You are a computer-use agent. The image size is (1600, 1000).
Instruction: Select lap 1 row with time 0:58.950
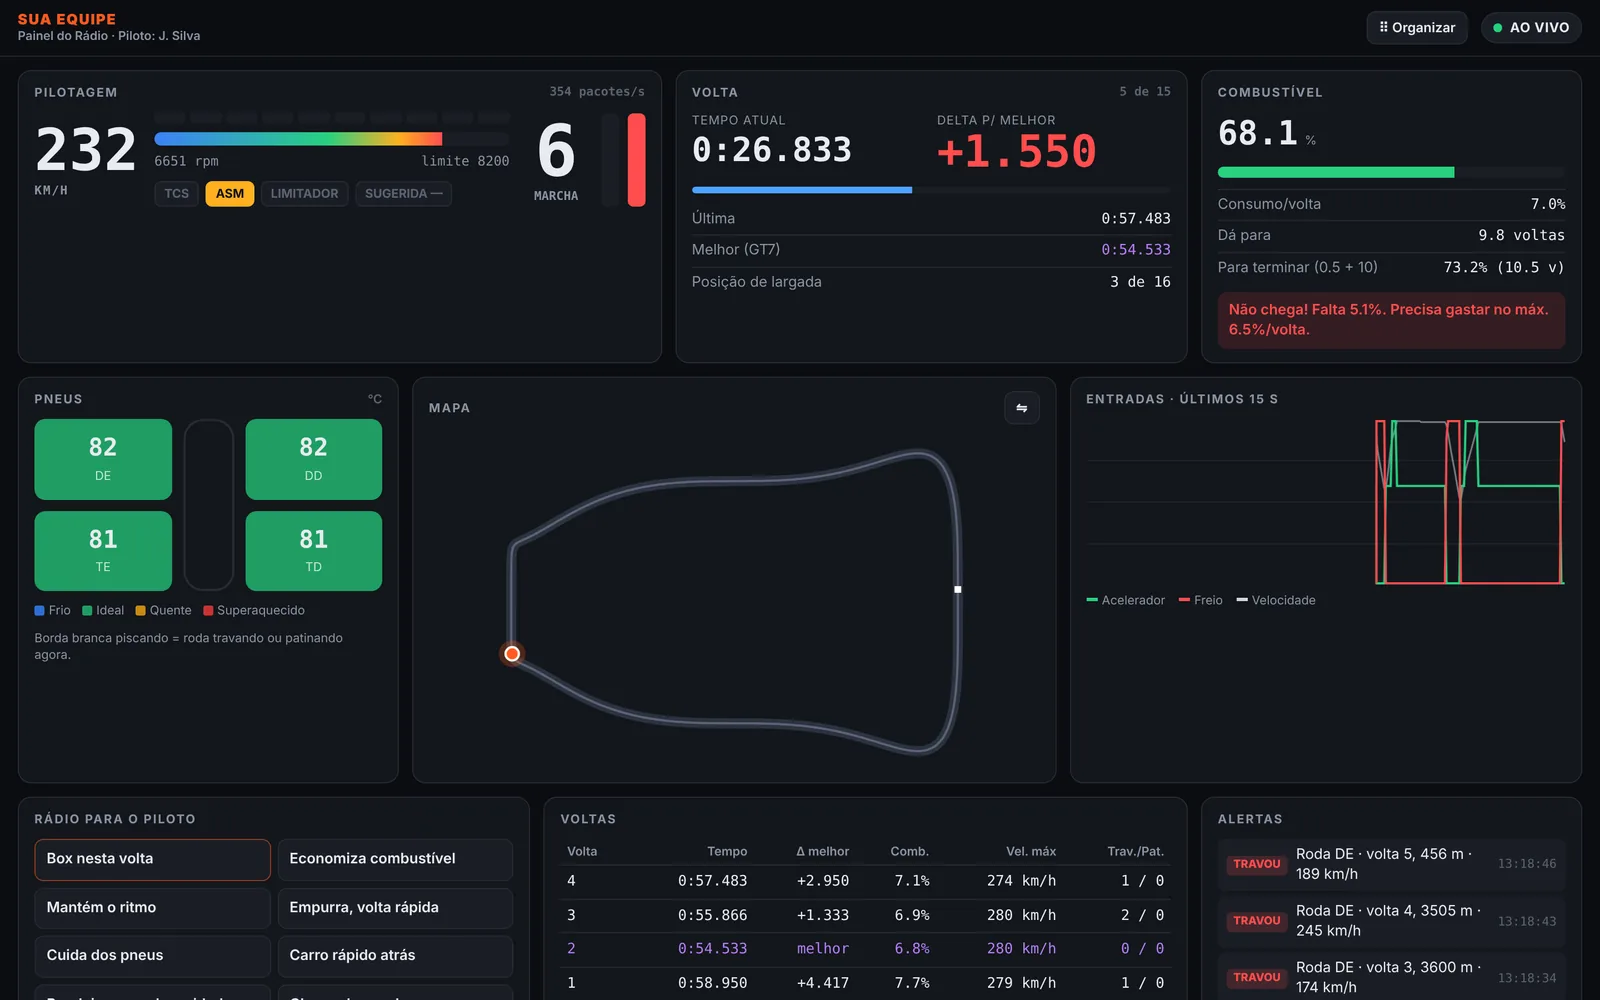point(865,983)
